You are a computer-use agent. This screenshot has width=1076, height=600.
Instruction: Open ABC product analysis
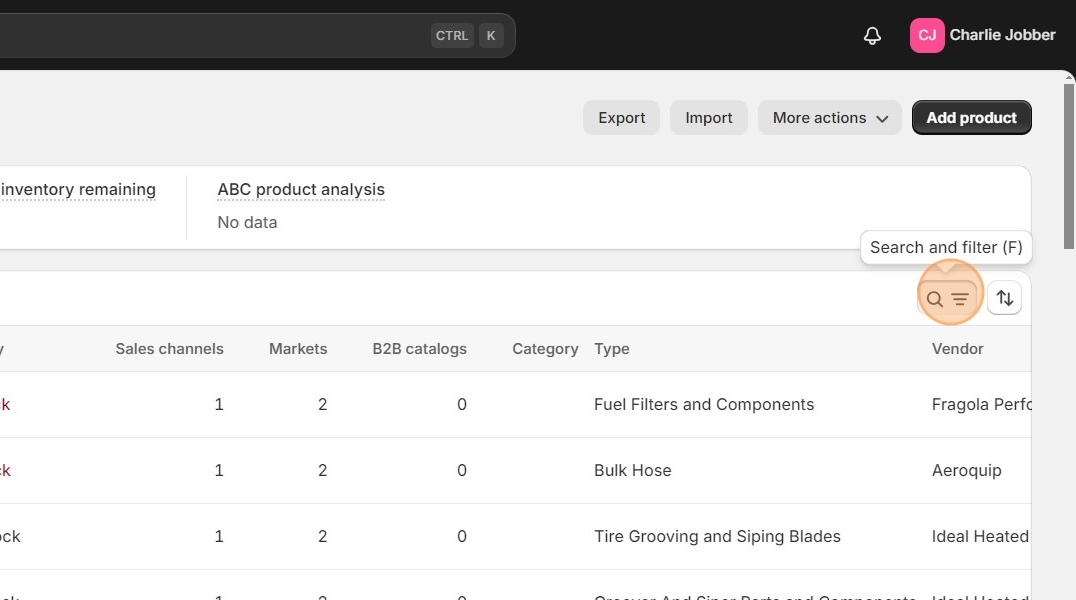(x=301, y=189)
